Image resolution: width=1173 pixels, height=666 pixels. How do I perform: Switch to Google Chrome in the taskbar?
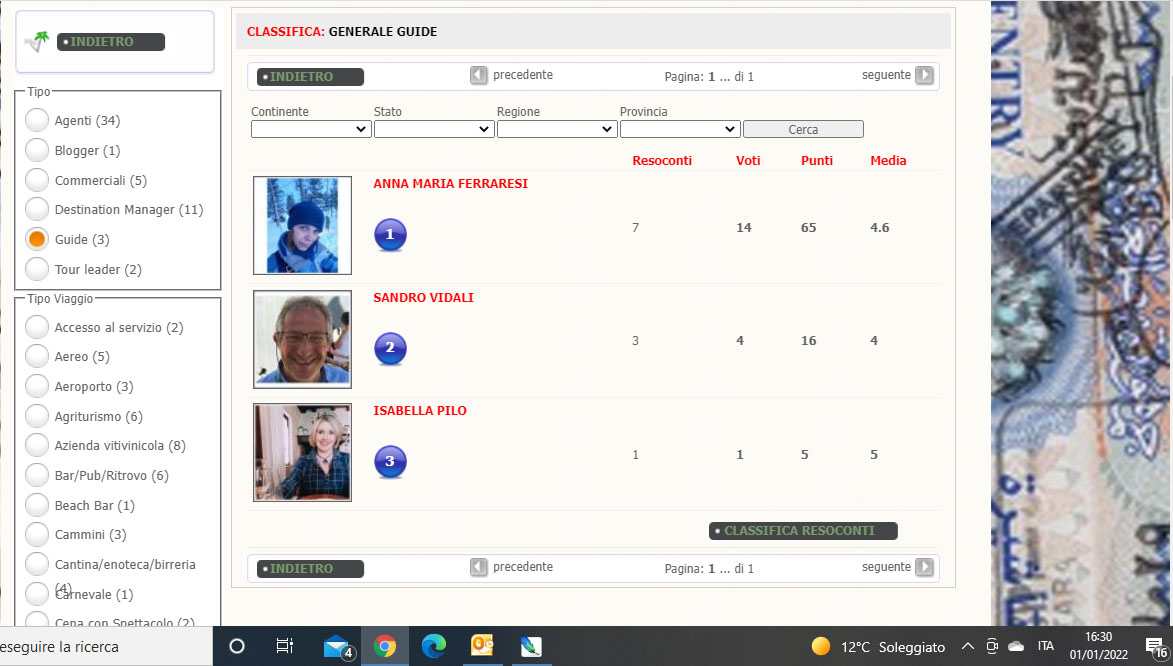[385, 646]
